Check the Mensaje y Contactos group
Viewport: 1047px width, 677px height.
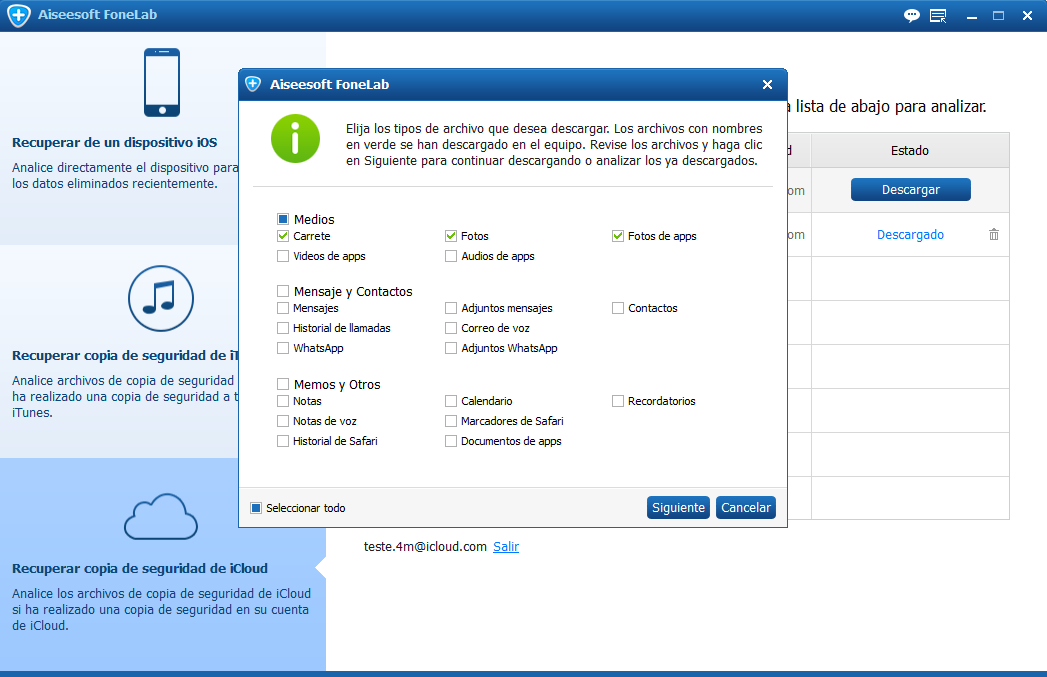point(283,291)
